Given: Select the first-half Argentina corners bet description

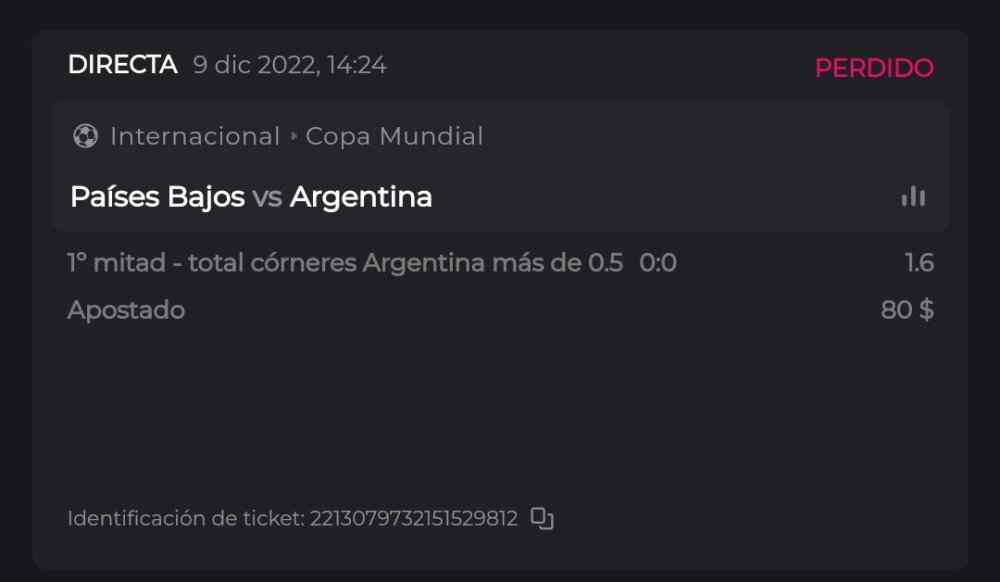Looking at the screenshot, I should (x=345, y=263).
